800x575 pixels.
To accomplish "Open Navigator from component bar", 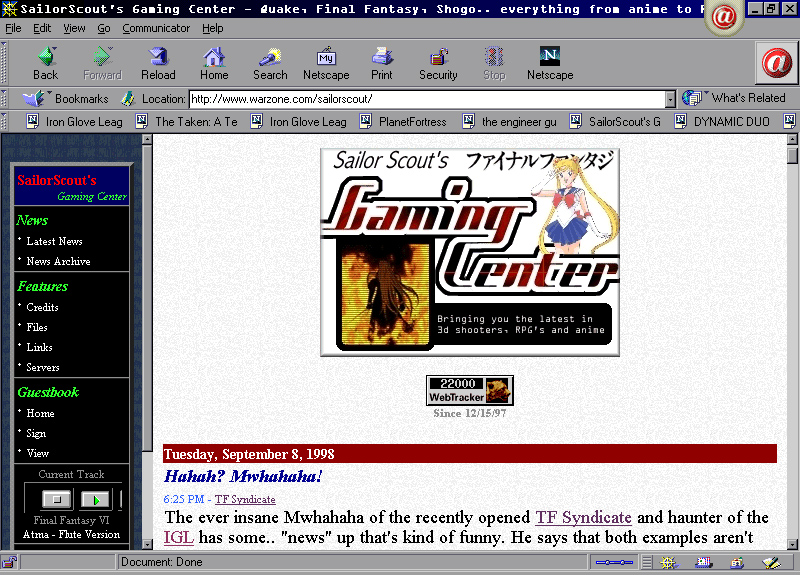I will (x=668, y=562).
